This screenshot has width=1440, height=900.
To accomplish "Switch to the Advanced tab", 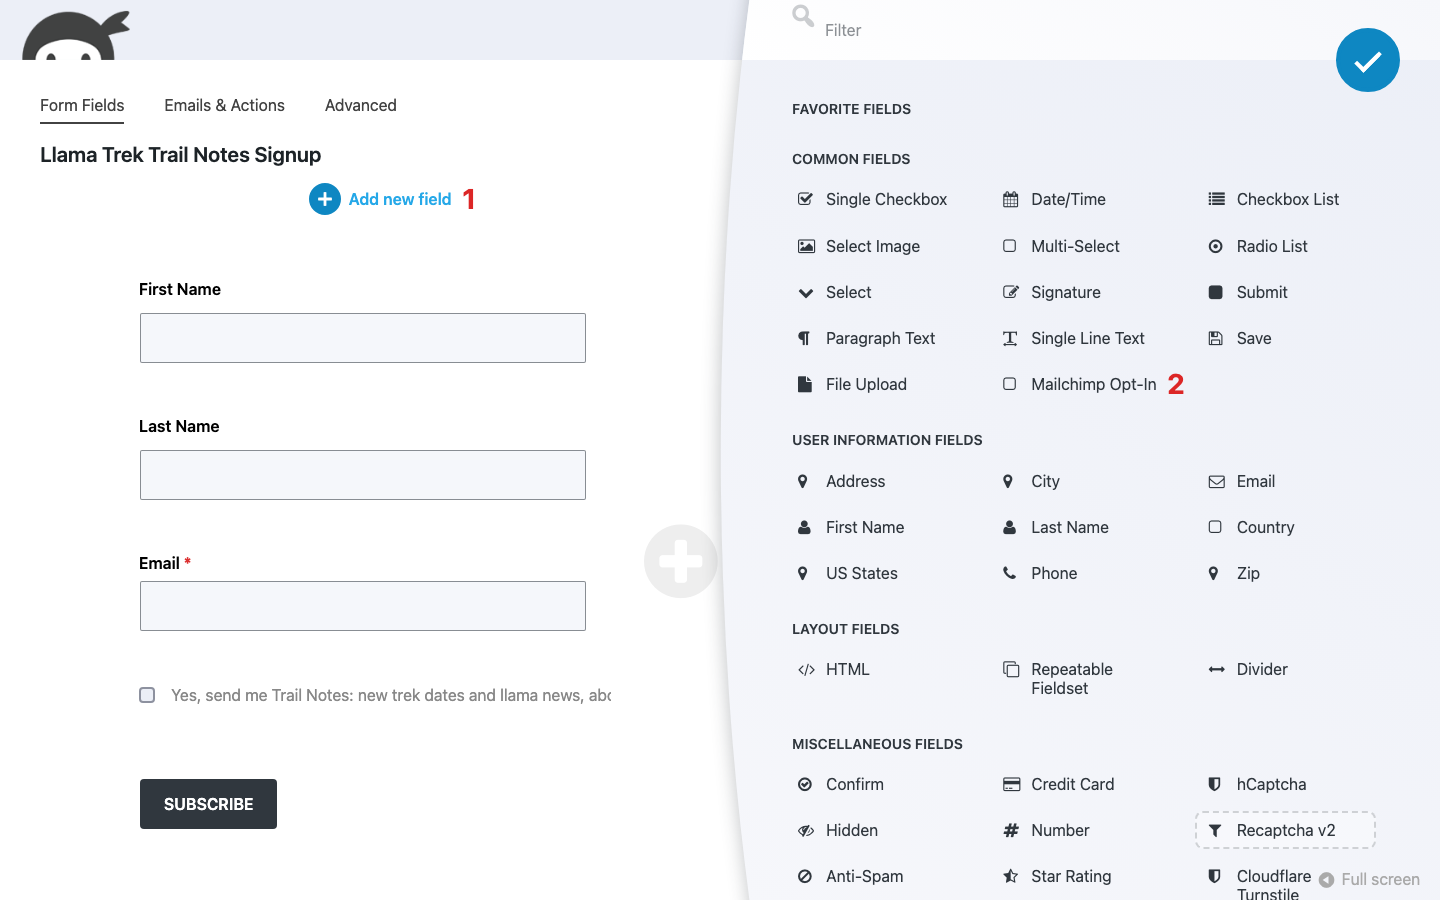I will click(x=361, y=105).
